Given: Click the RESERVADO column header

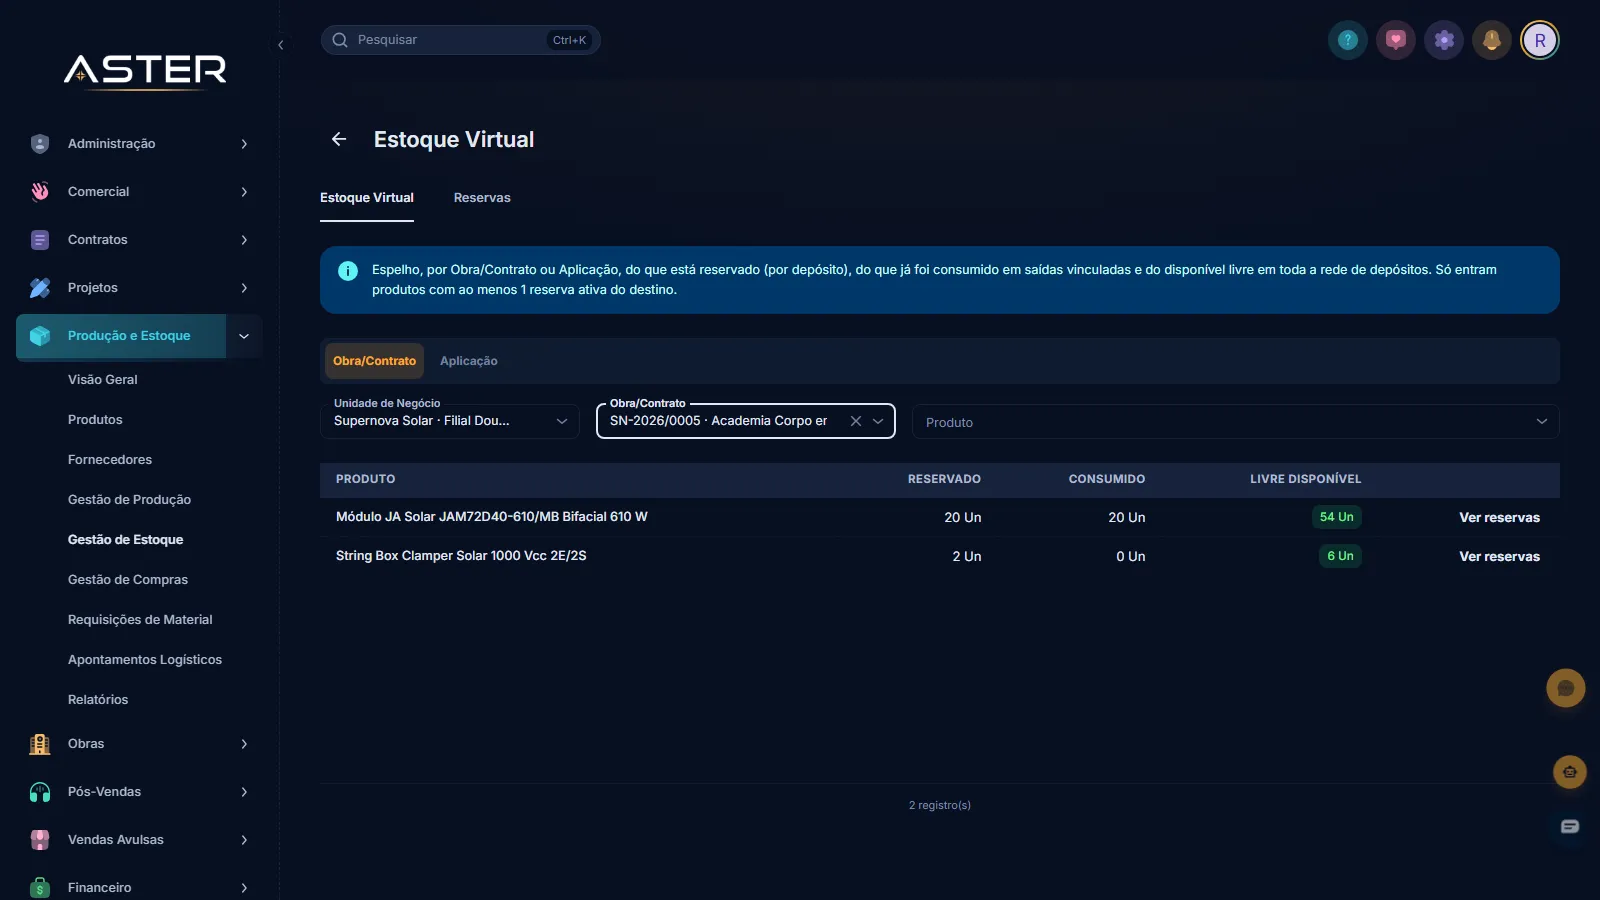Looking at the screenshot, I should (944, 479).
